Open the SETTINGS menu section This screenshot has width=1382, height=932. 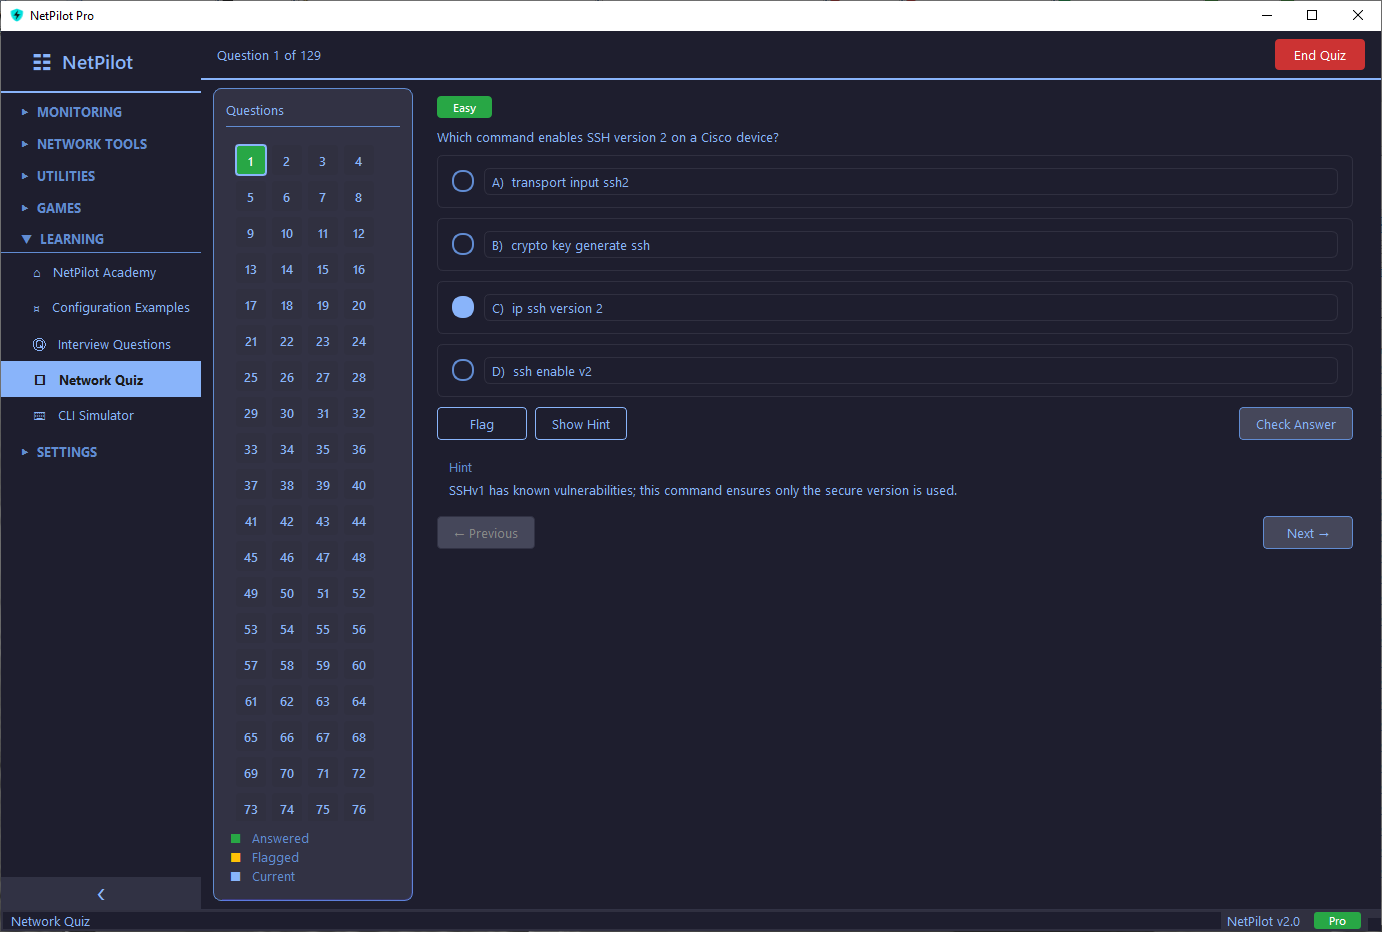(x=67, y=452)
